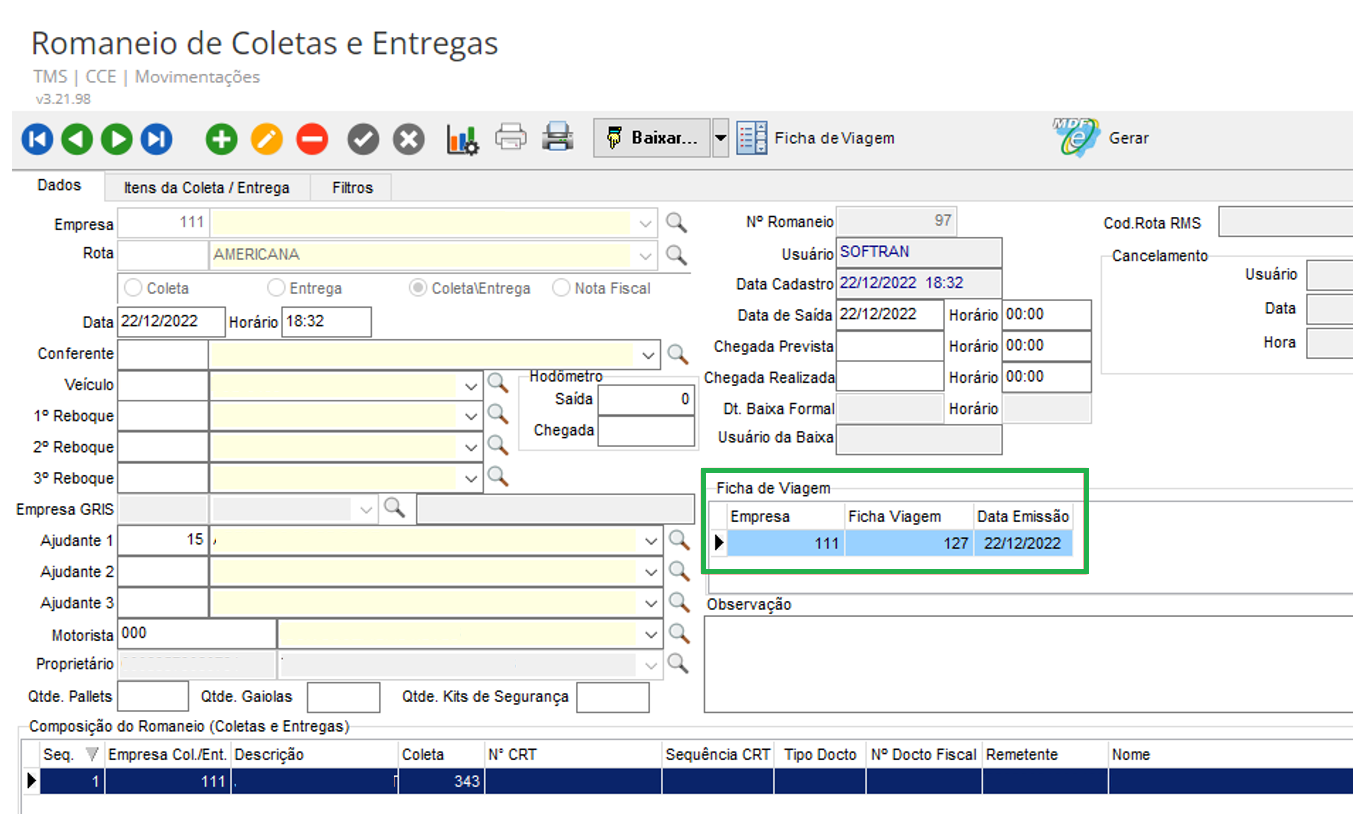Select the Coleta radio button
The height and width of the screenshot is (814, 1364).
tap(133, 288)
